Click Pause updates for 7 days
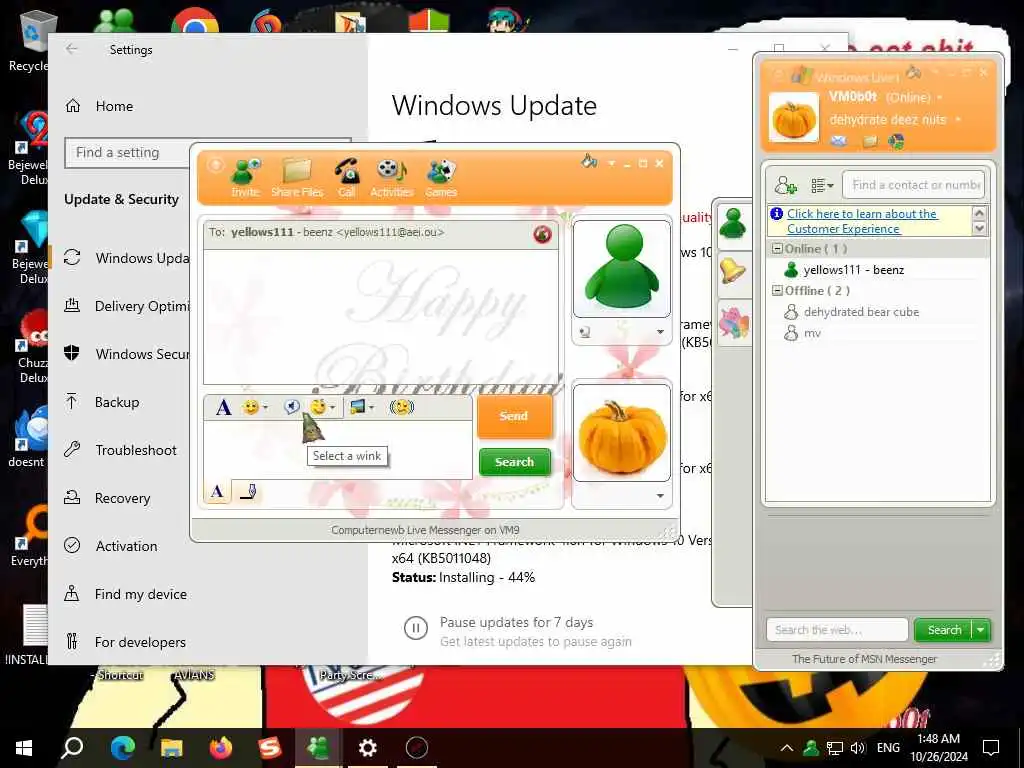The width and height of the screenshot is (1024, 768). click(x=516, y=623)
